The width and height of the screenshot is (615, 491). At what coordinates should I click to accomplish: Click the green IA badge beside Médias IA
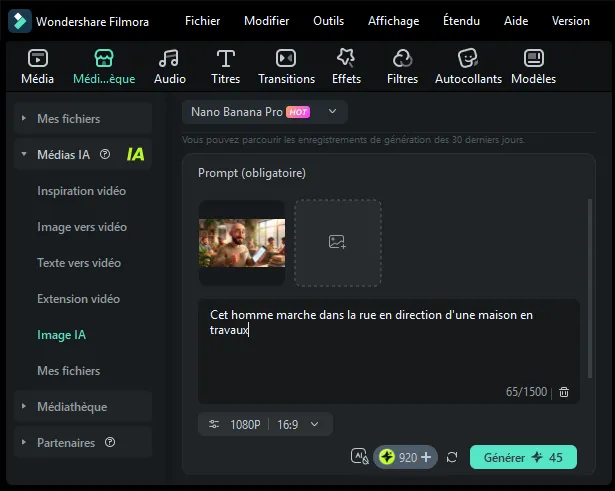tap(135, 154)
